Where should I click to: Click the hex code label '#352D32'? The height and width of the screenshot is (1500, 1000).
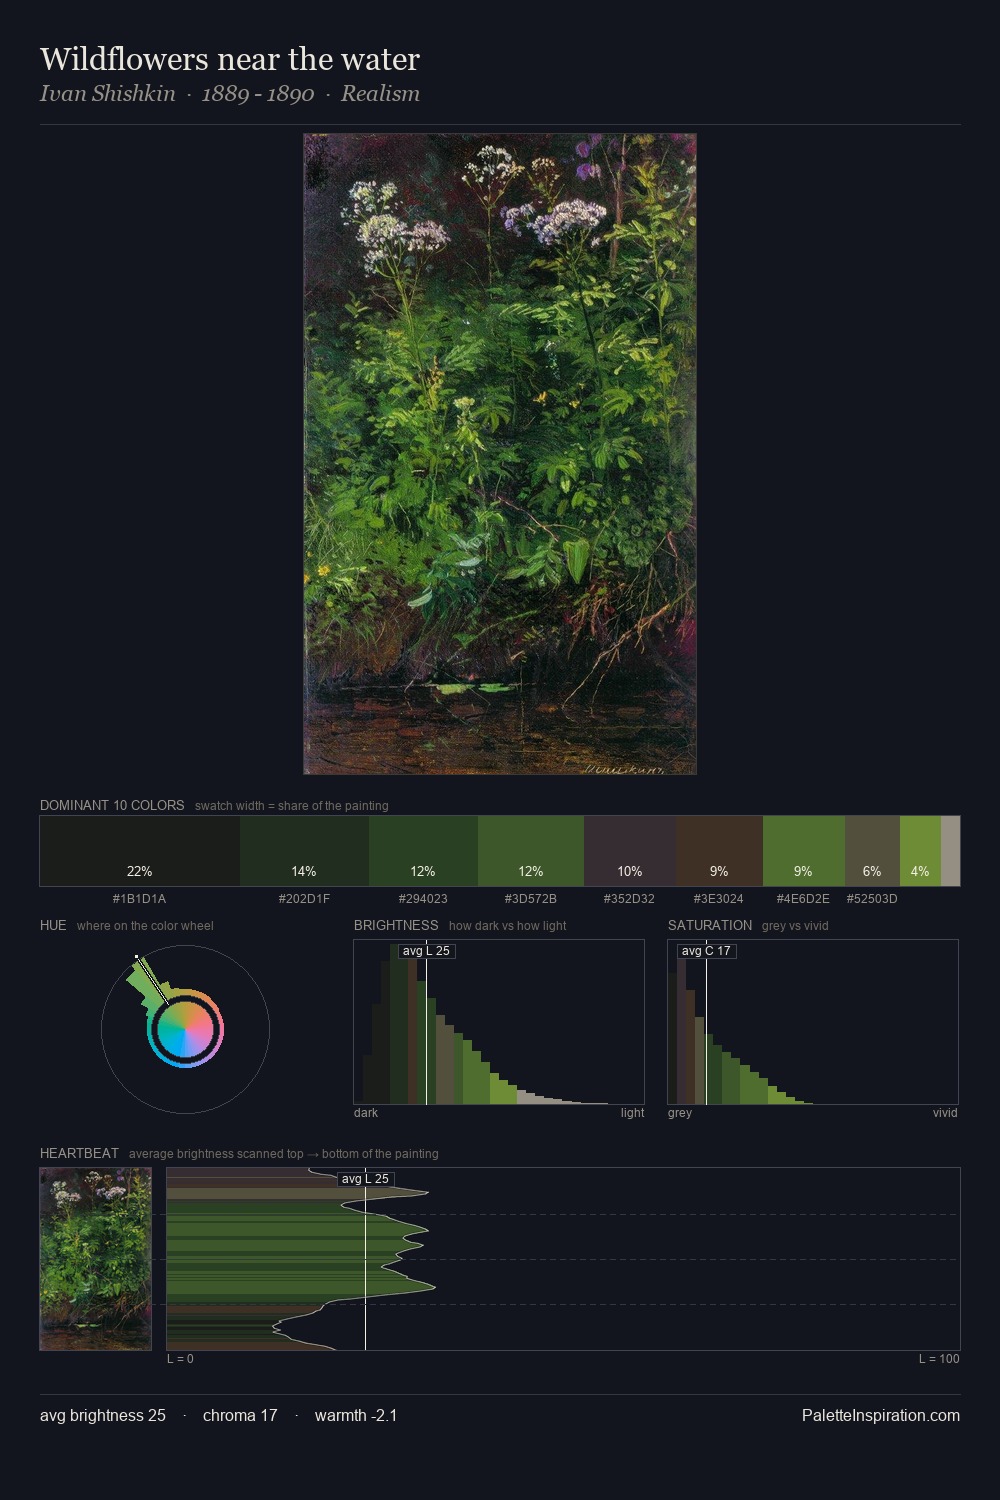[629, 899]
